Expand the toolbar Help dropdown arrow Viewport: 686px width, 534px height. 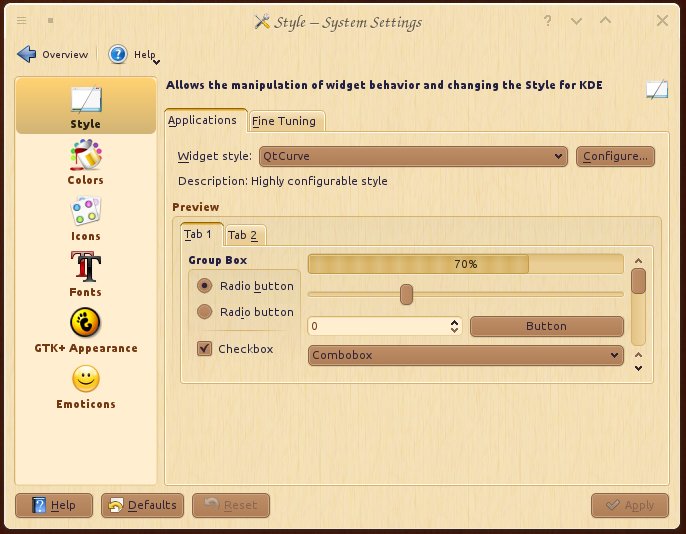(156, 62)
